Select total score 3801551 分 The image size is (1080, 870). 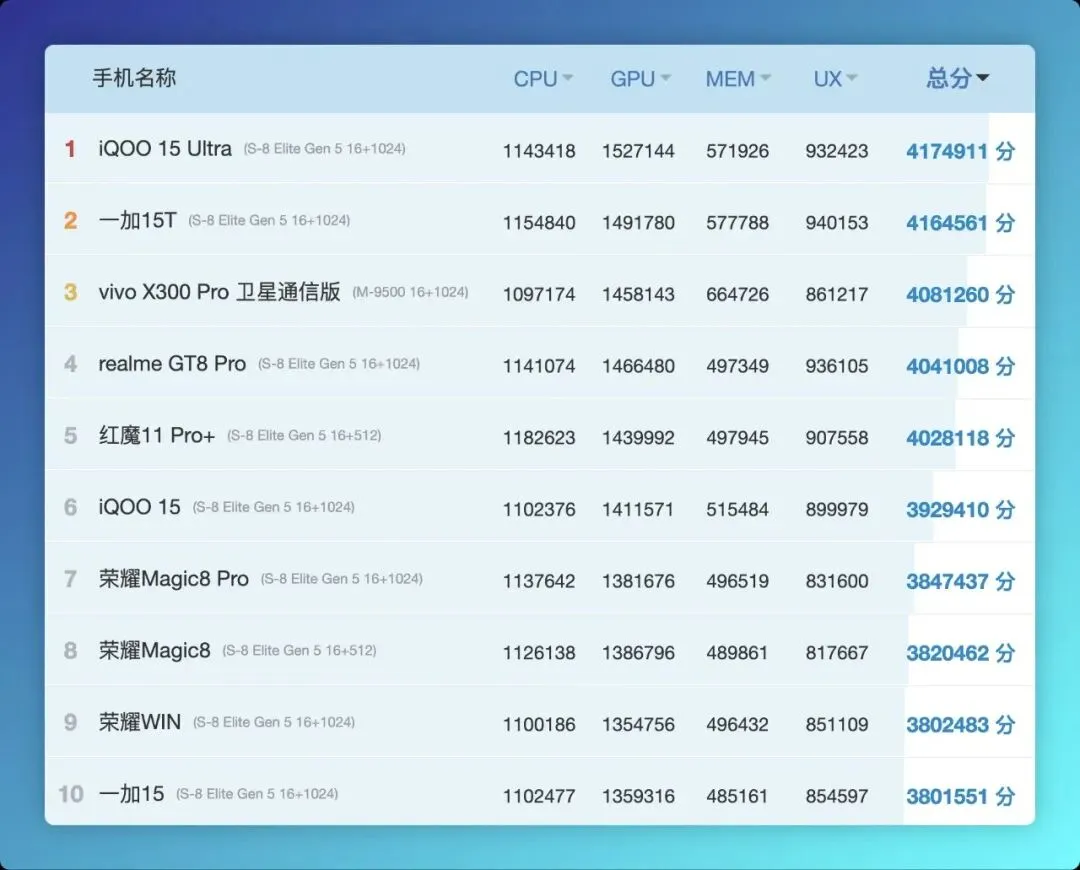coord(960,796)
